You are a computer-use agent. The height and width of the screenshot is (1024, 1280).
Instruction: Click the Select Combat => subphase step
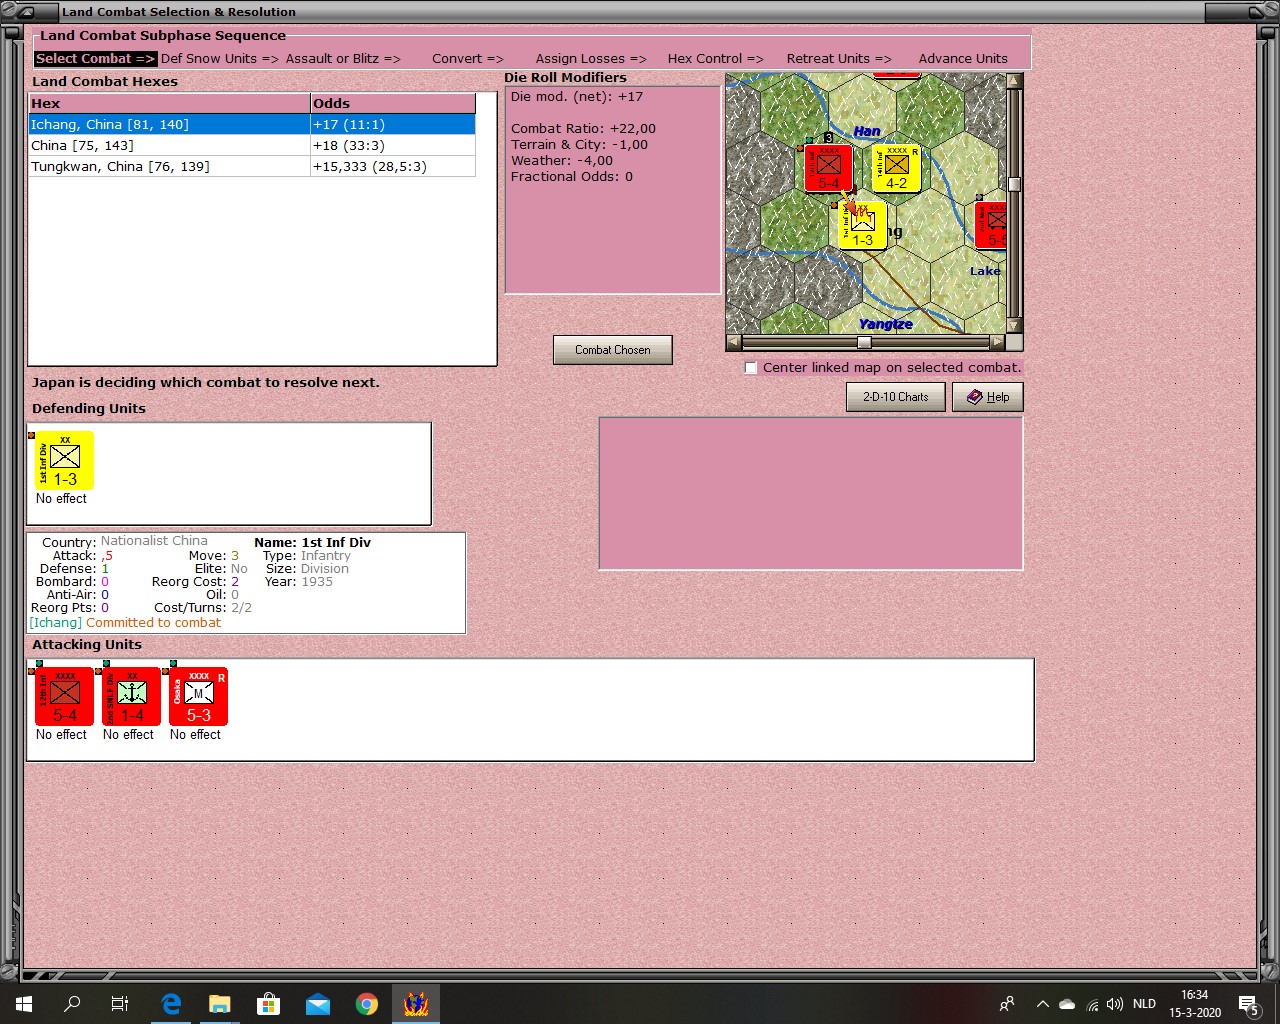click(x=95, y=59)
